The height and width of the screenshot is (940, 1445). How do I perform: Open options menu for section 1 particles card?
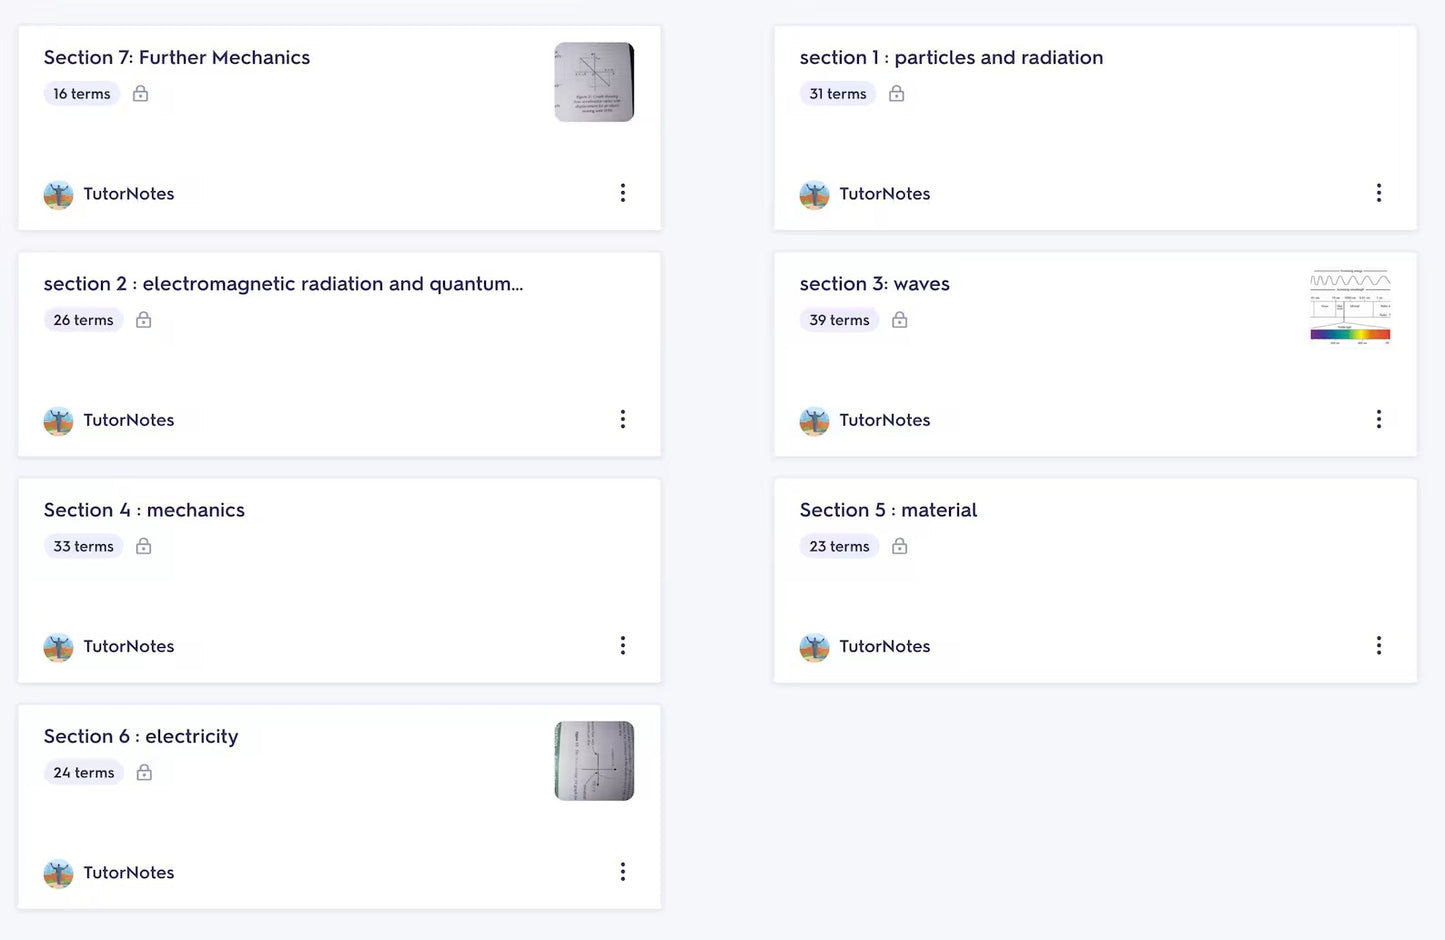[1378, 193]
